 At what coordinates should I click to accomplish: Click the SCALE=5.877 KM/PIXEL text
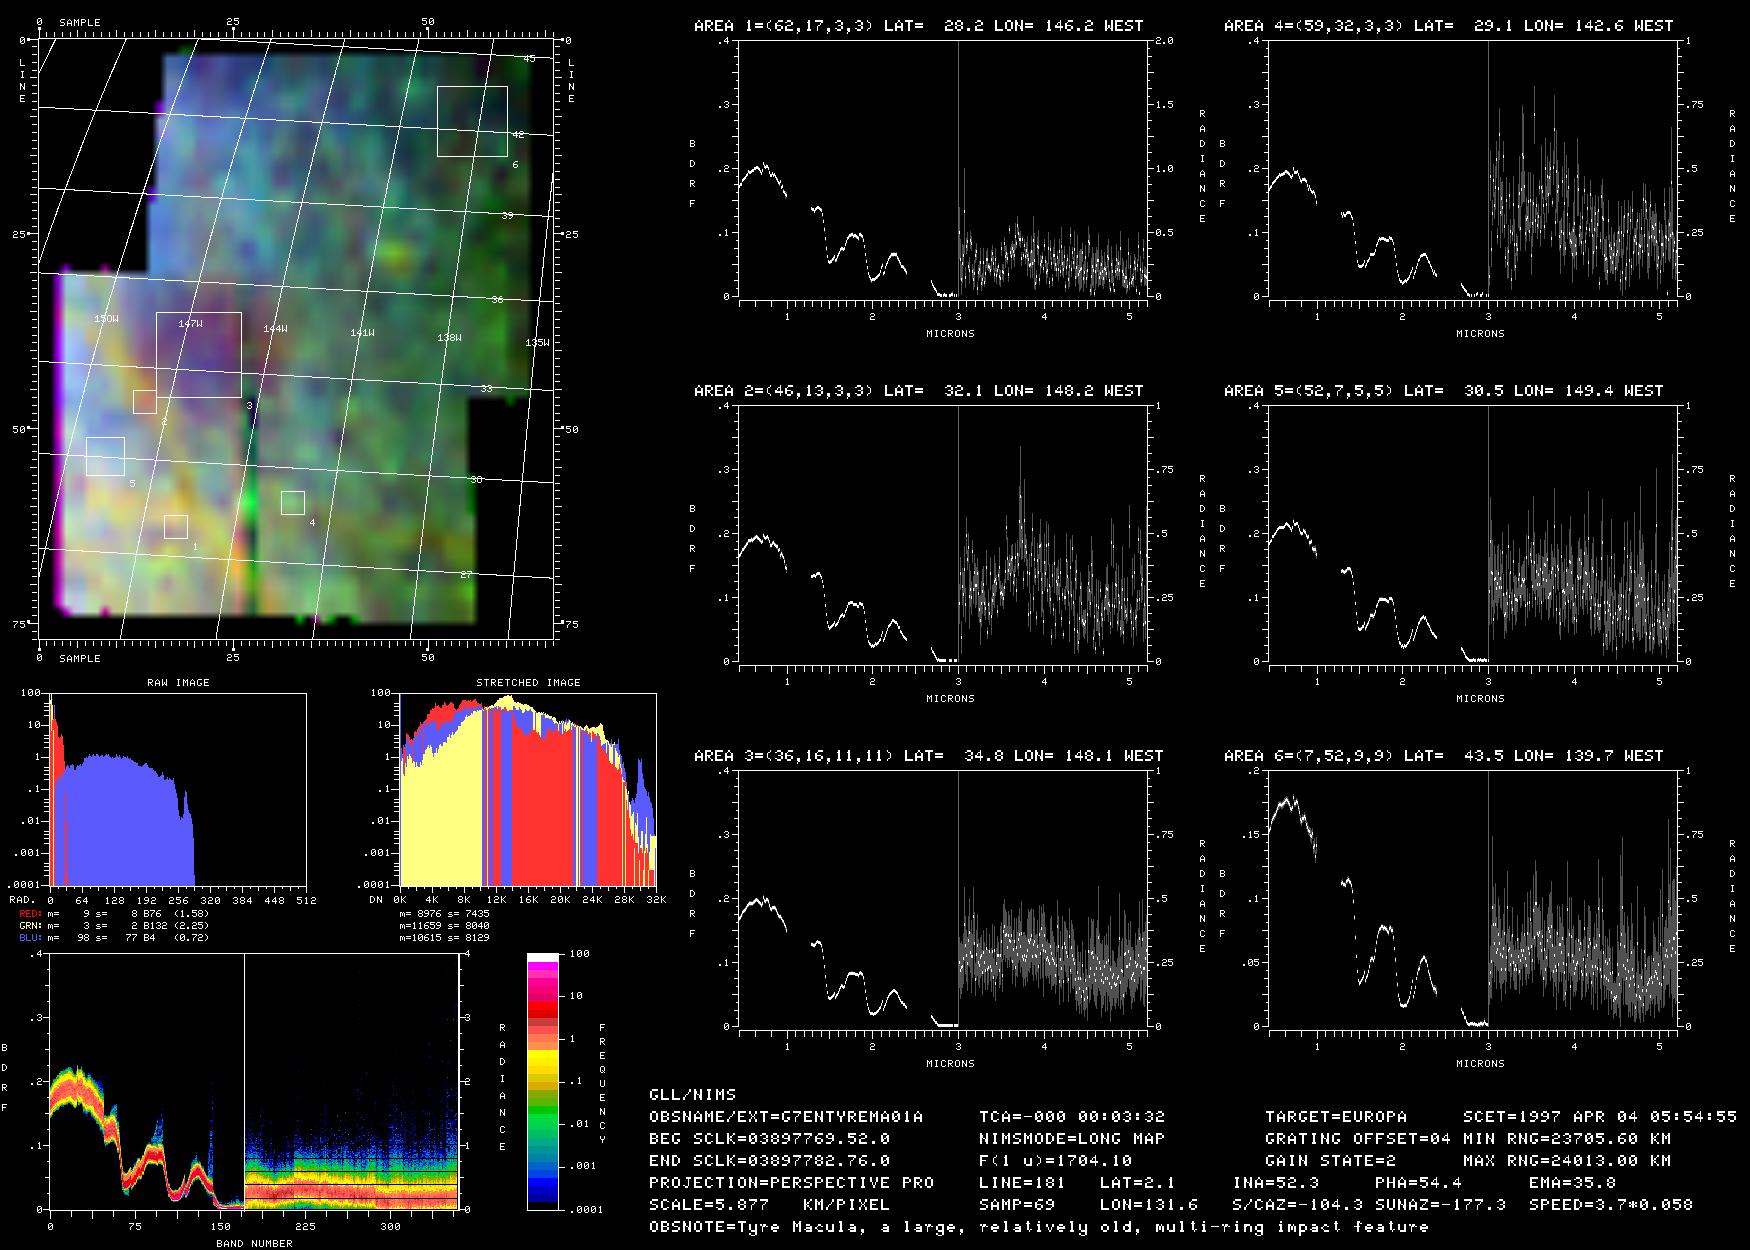[769, 1205]
